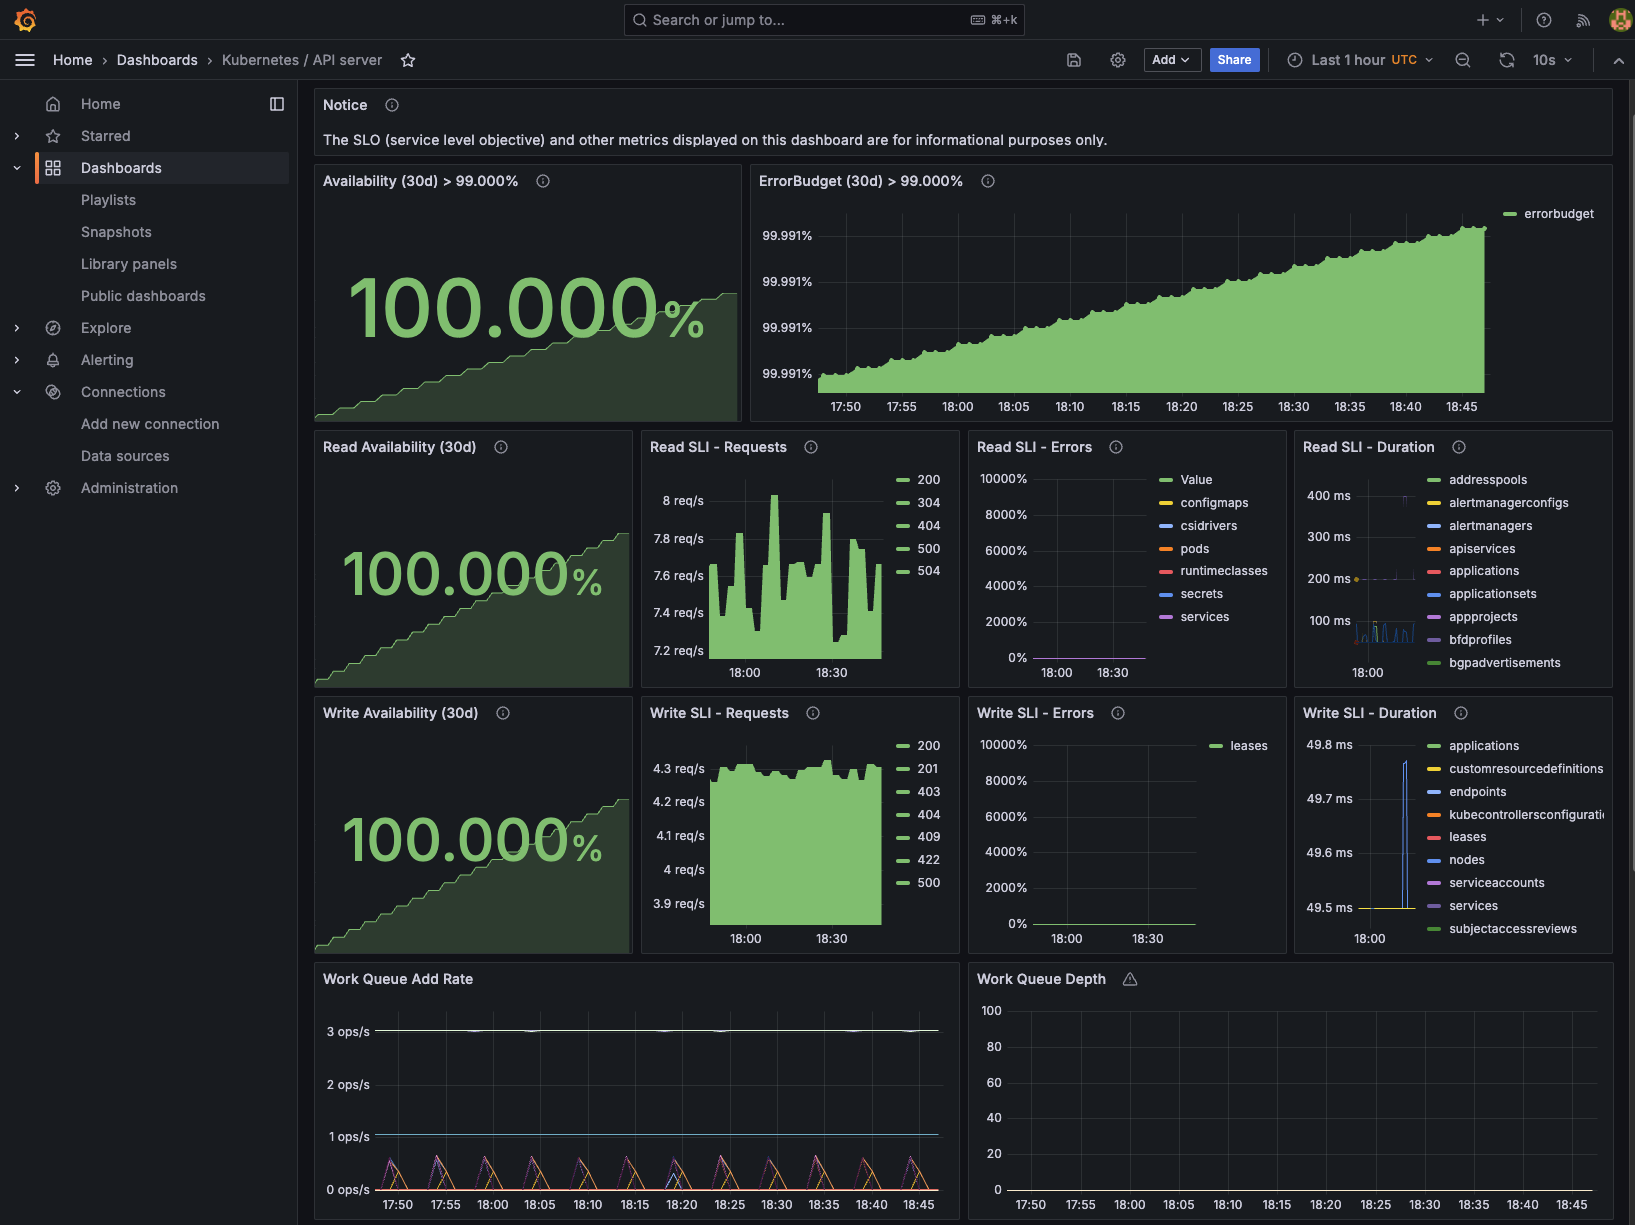1635x1225 pixels.
Task: Open the Add dropdown in the toolbar
Action: pos(1171,60)
